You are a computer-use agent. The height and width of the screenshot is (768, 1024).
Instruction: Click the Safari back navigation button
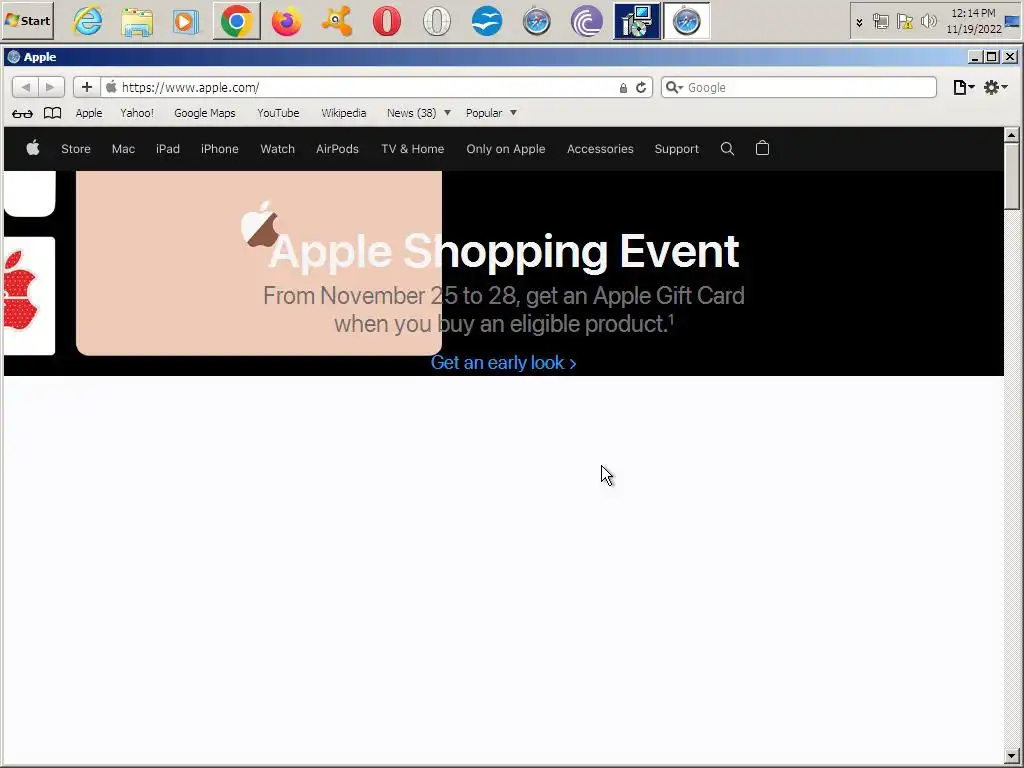click(25, 87)
